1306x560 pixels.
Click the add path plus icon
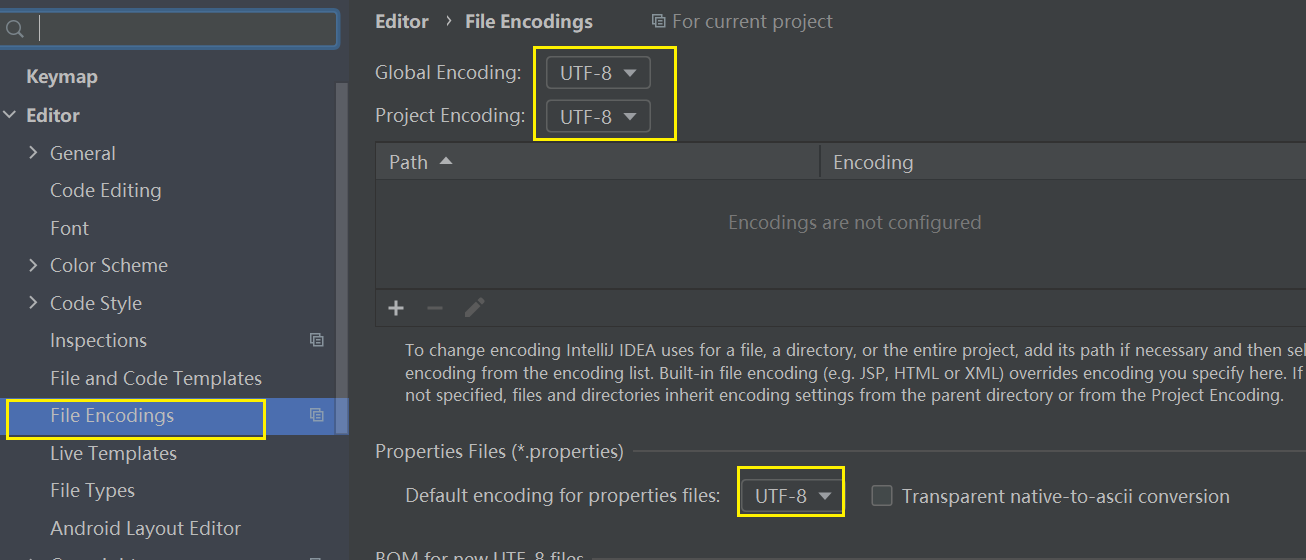pyautogui.click(x=396, y=308)
